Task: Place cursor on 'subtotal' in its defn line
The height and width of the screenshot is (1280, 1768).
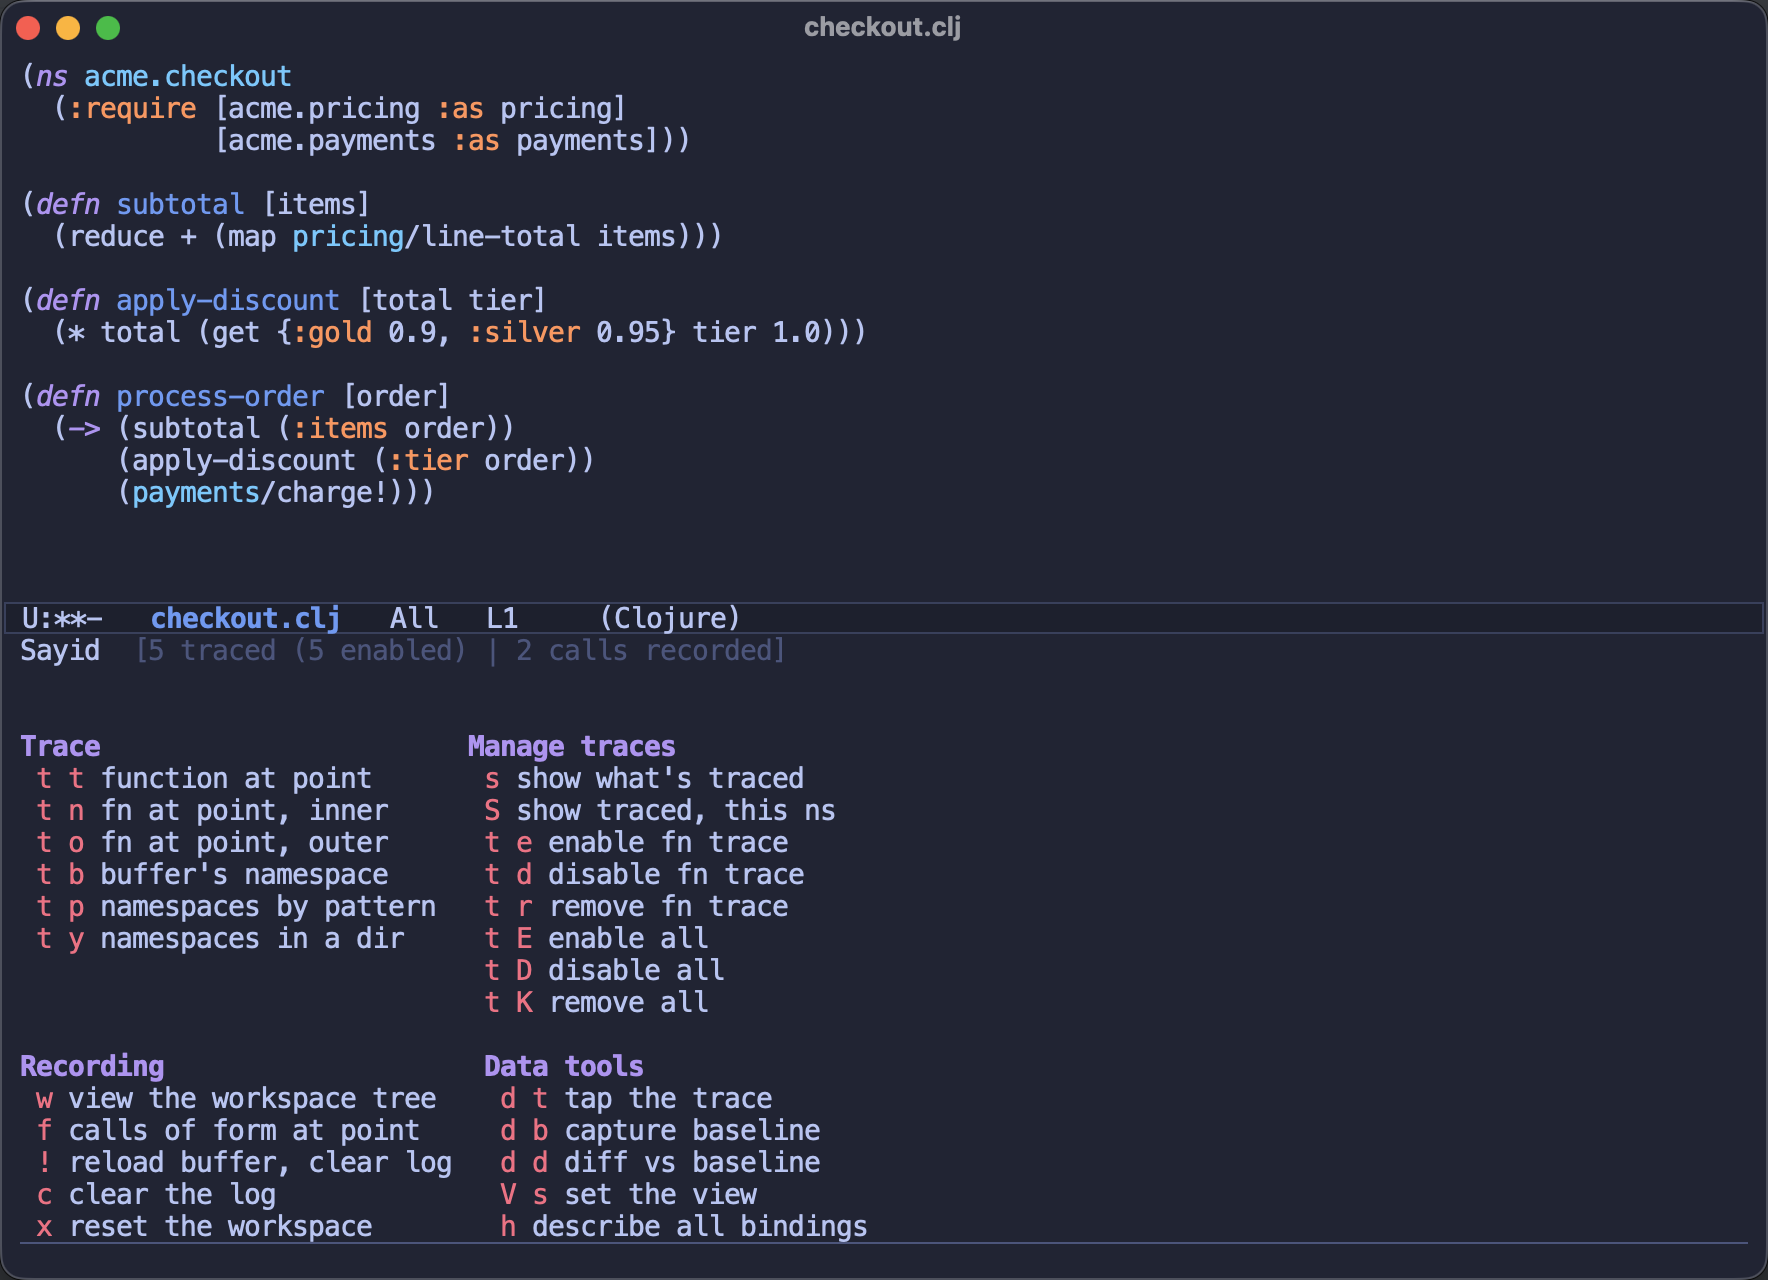Action: coord(180,204)
